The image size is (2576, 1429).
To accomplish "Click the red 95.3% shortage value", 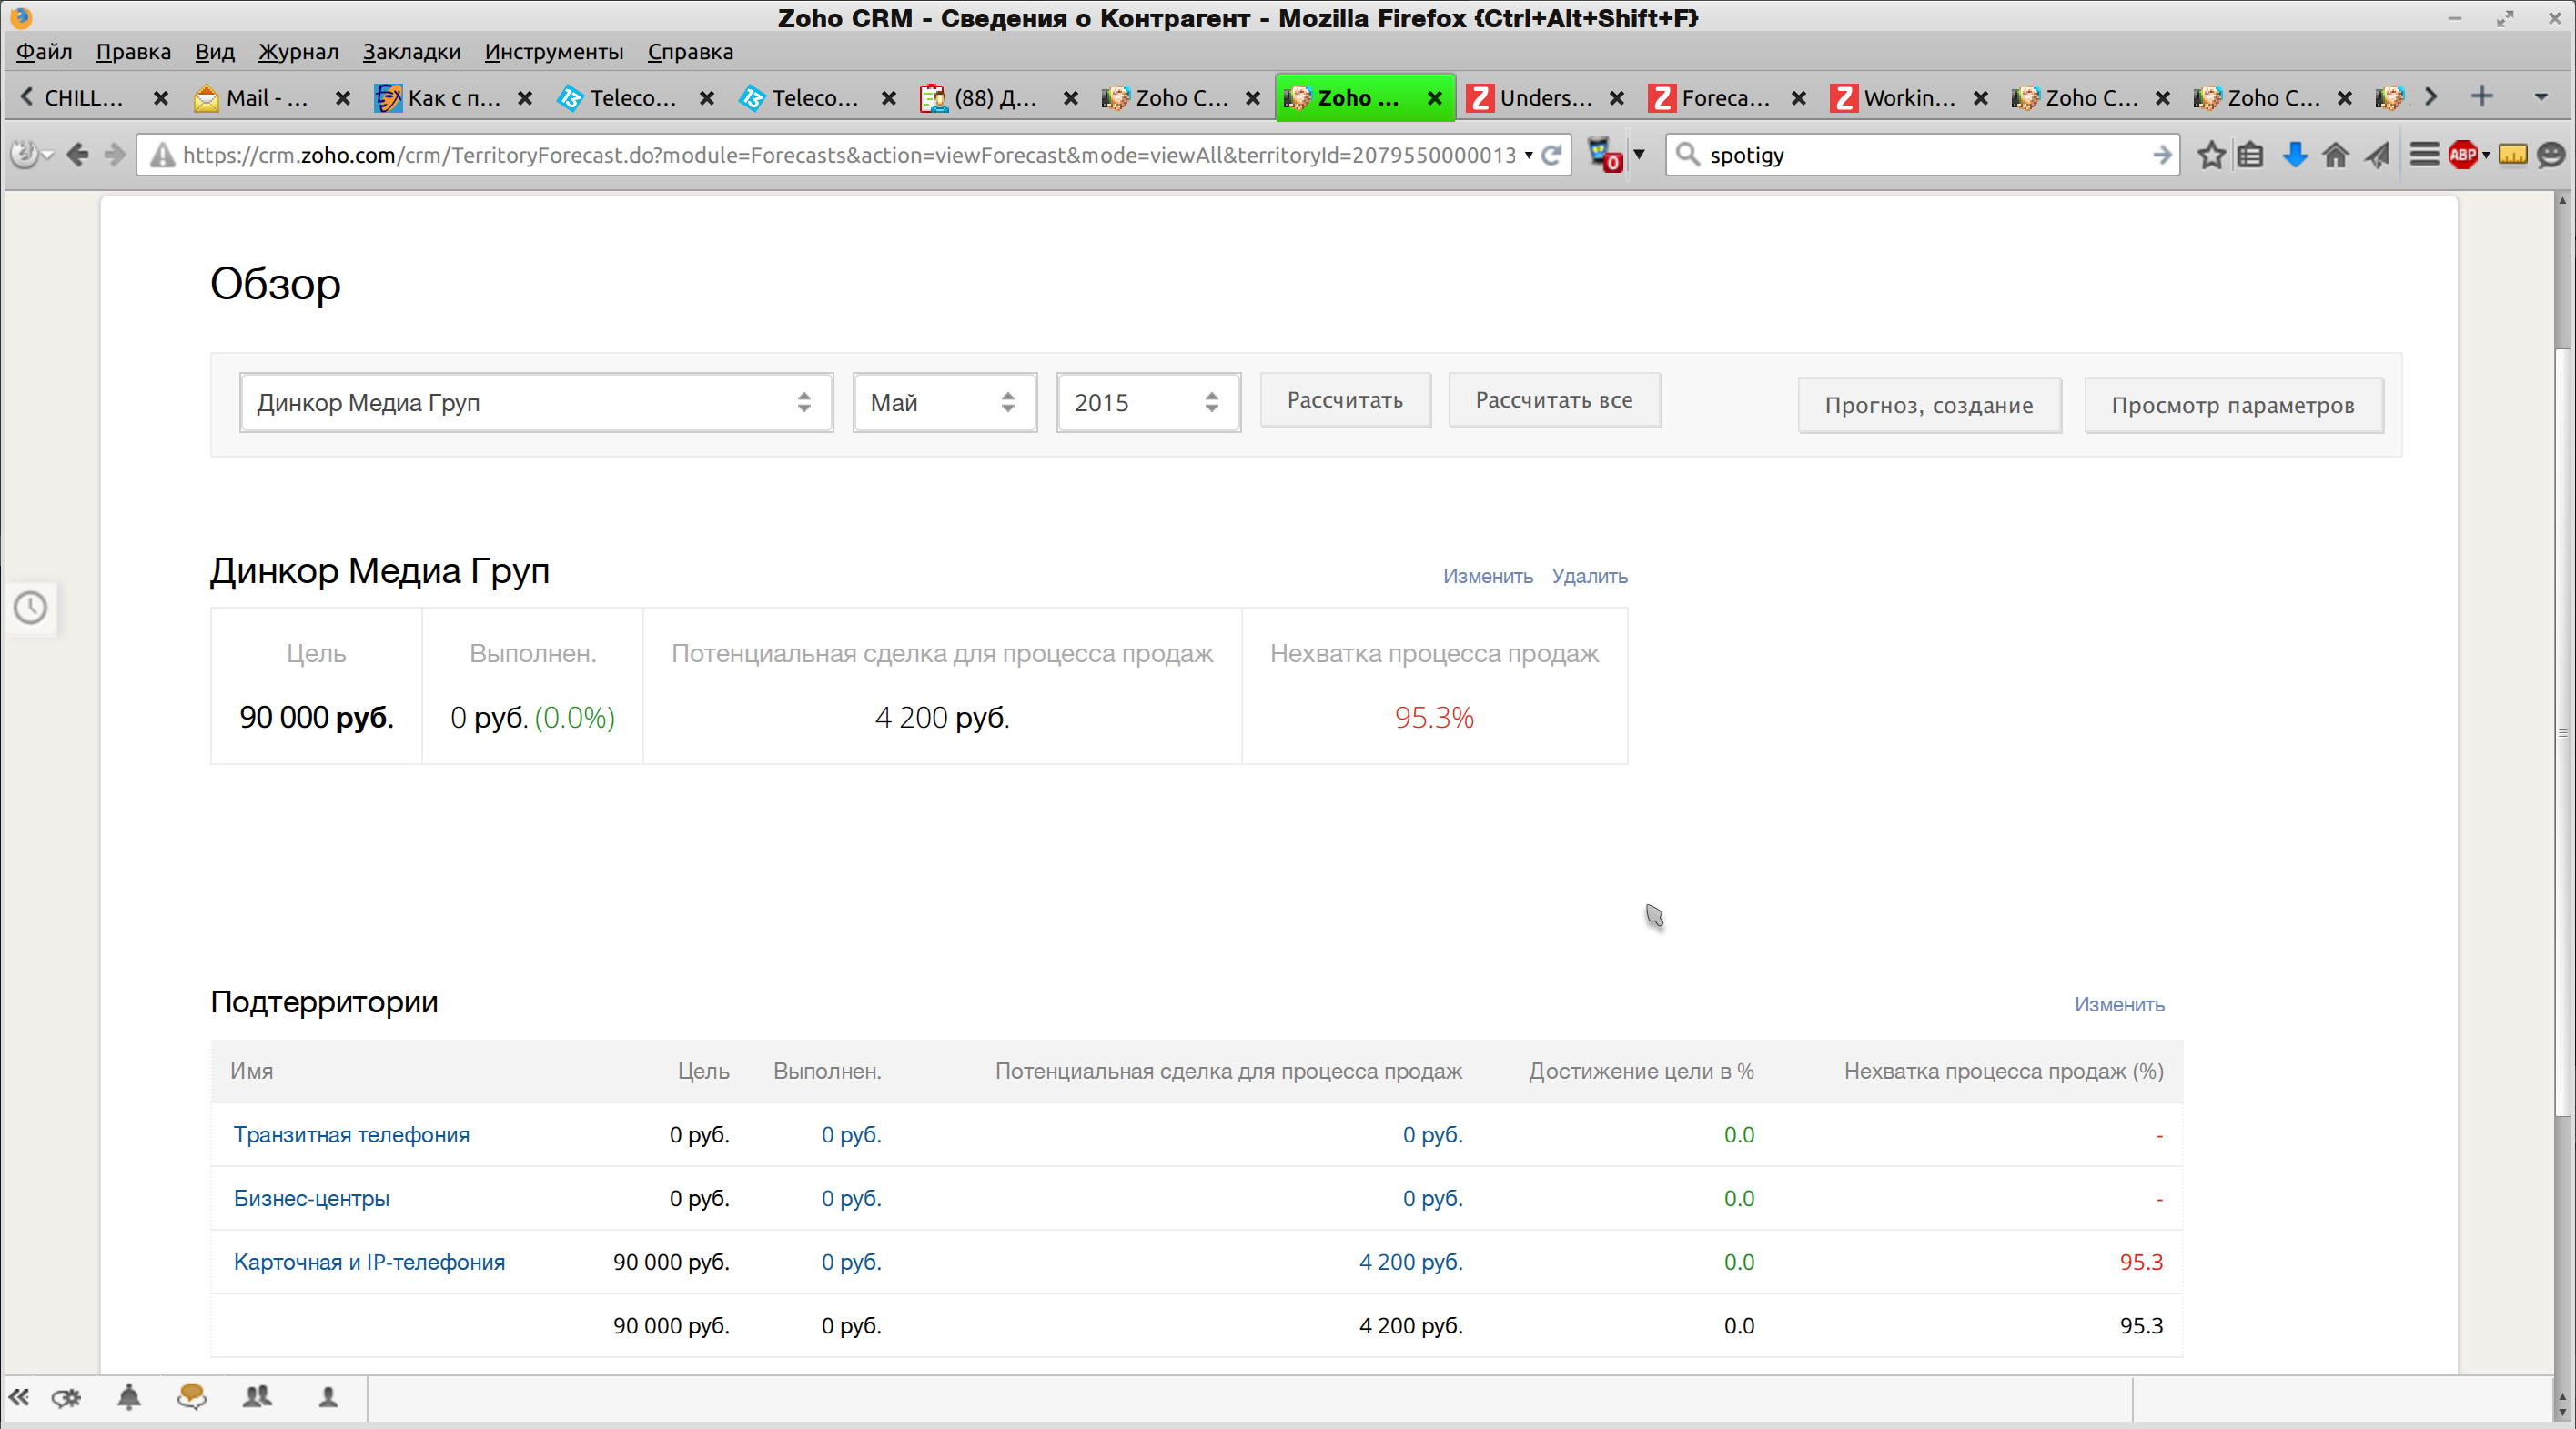I will pos(1434,718).
